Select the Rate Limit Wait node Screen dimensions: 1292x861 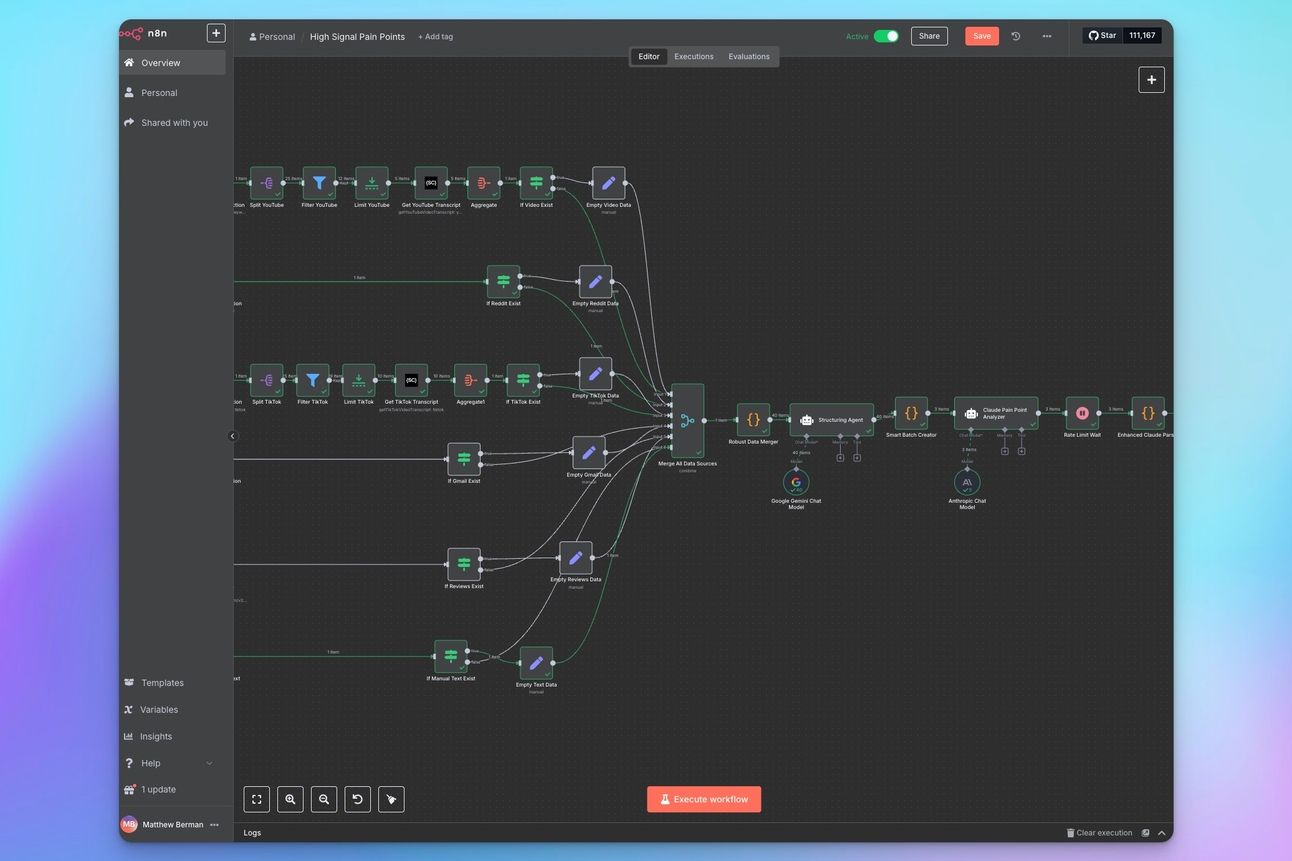pos(1082,413)
